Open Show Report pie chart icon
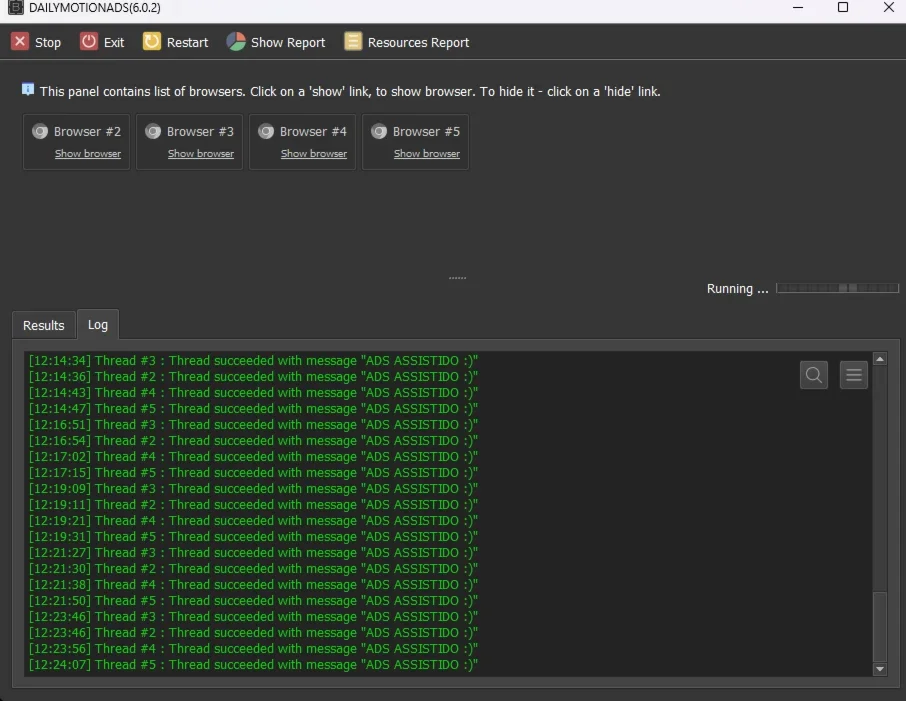The height and width of the screenshot is (701, 906). 236,42
